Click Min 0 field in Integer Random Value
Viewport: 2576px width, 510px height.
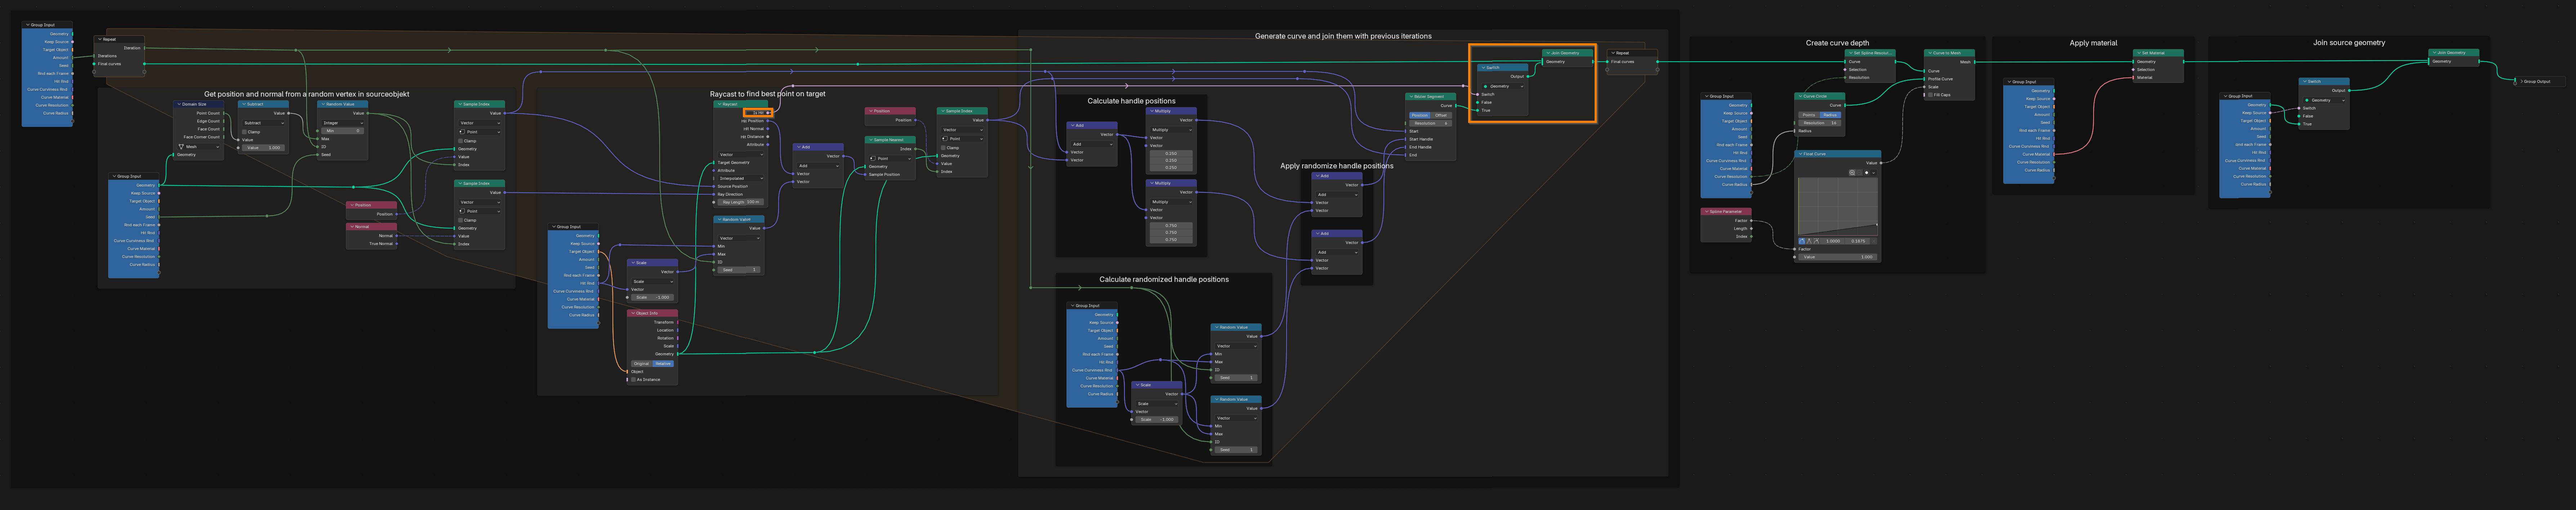[x=343, y=131]
